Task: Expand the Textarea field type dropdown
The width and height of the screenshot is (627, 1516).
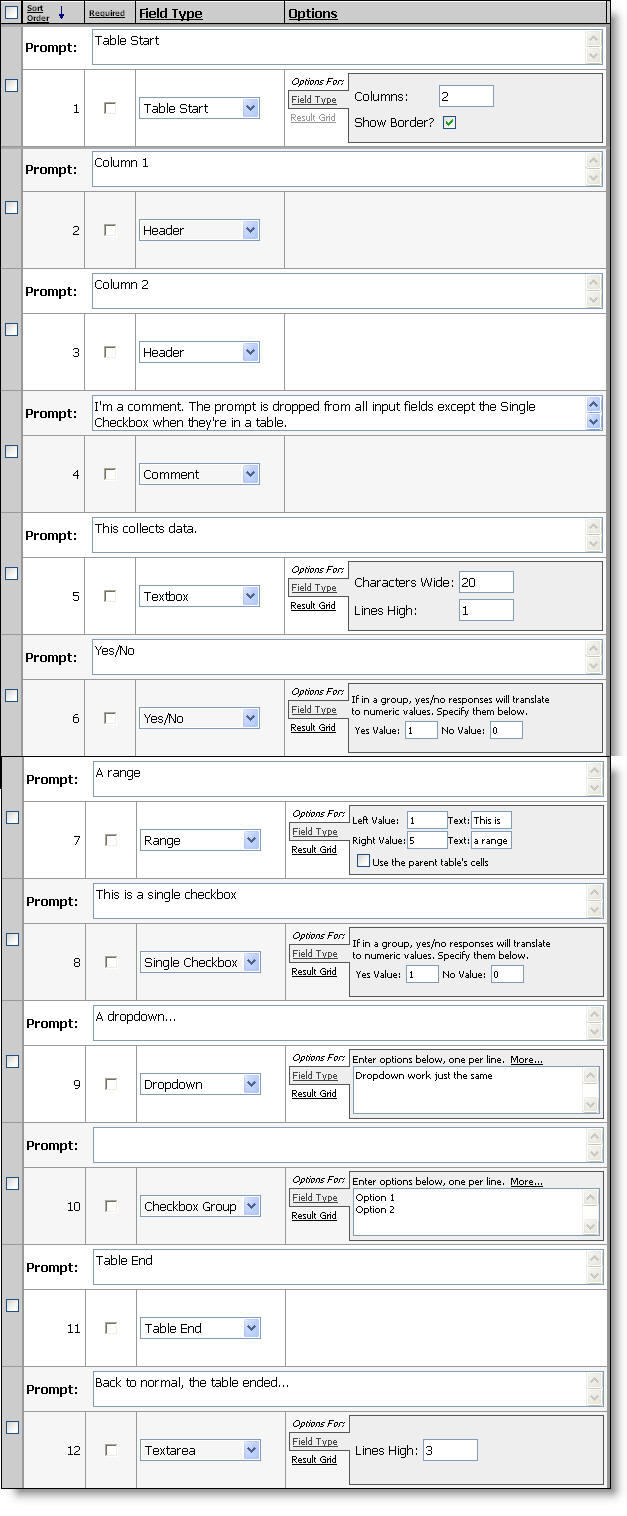Action: pyautogui.click(x=251, y=1450)
